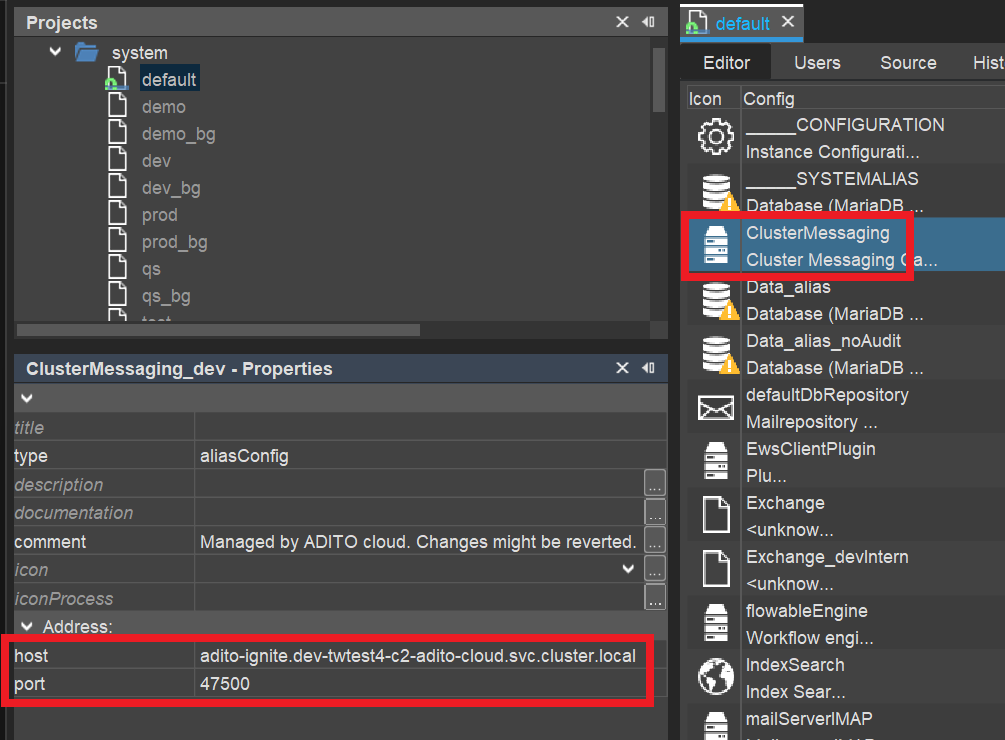Click the defaultDbRepository mail envelope icon
This screenshot has height=740, width=1005.
tap(715, 406)
